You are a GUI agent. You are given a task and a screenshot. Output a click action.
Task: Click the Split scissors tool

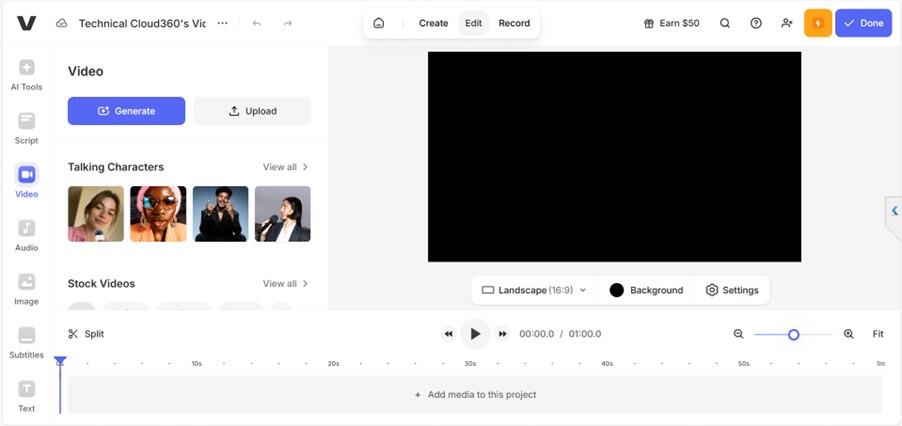tap(86, 334)
